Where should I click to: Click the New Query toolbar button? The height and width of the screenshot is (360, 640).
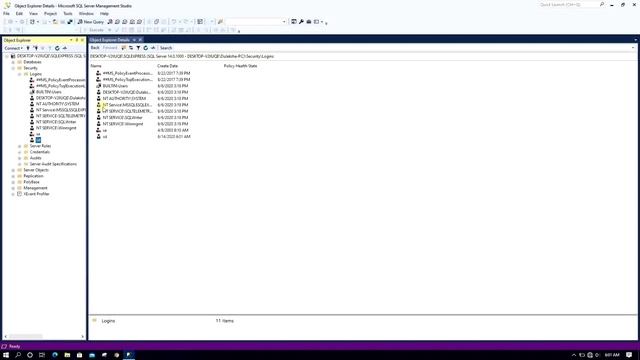click(x=91, y=22)
